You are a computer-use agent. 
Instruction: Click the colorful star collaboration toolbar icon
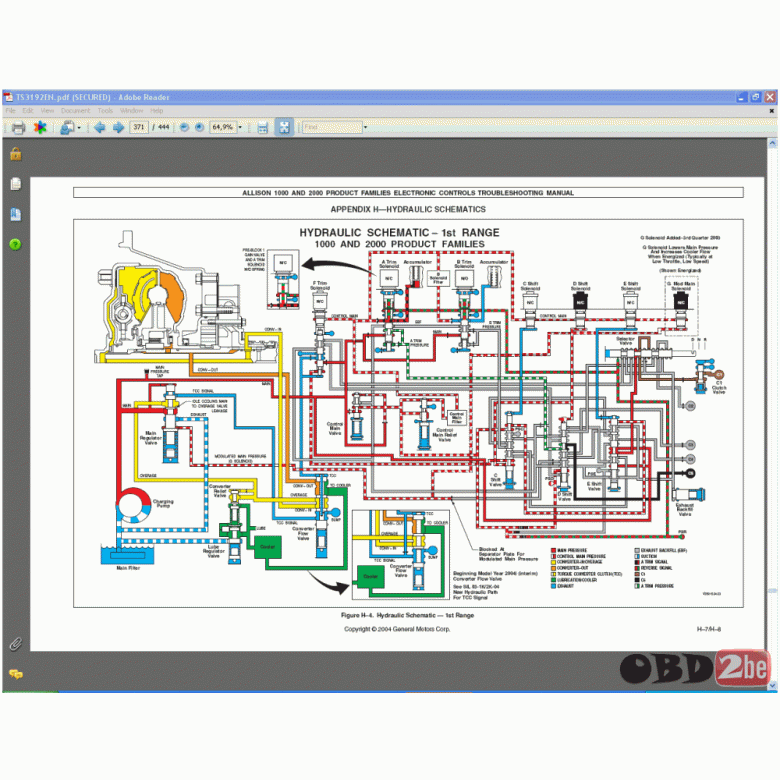coord(40,128)
